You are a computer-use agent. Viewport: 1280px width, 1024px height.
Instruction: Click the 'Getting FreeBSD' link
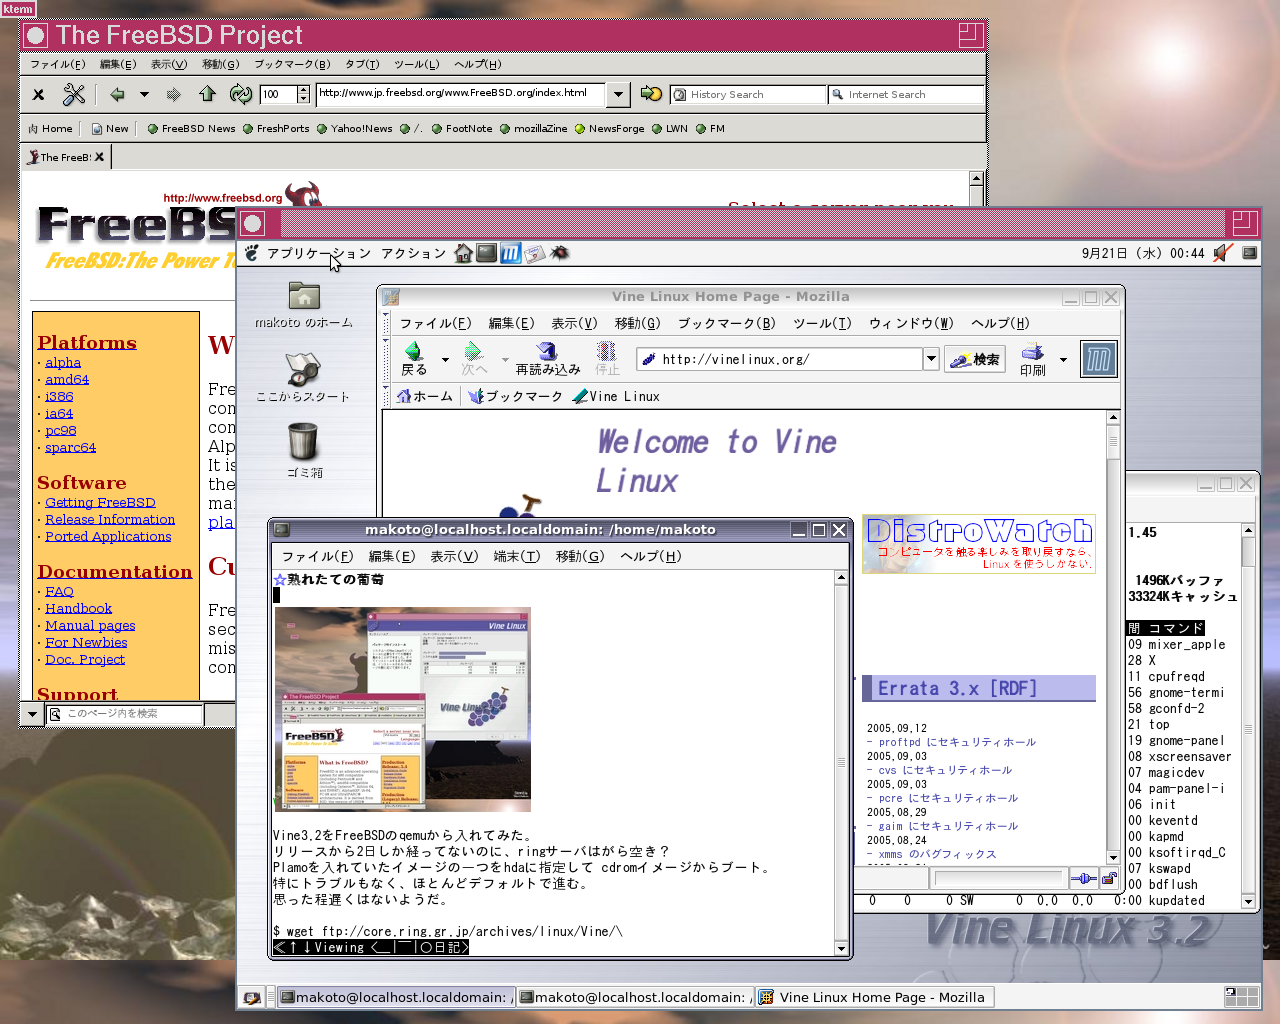[100, 503]
